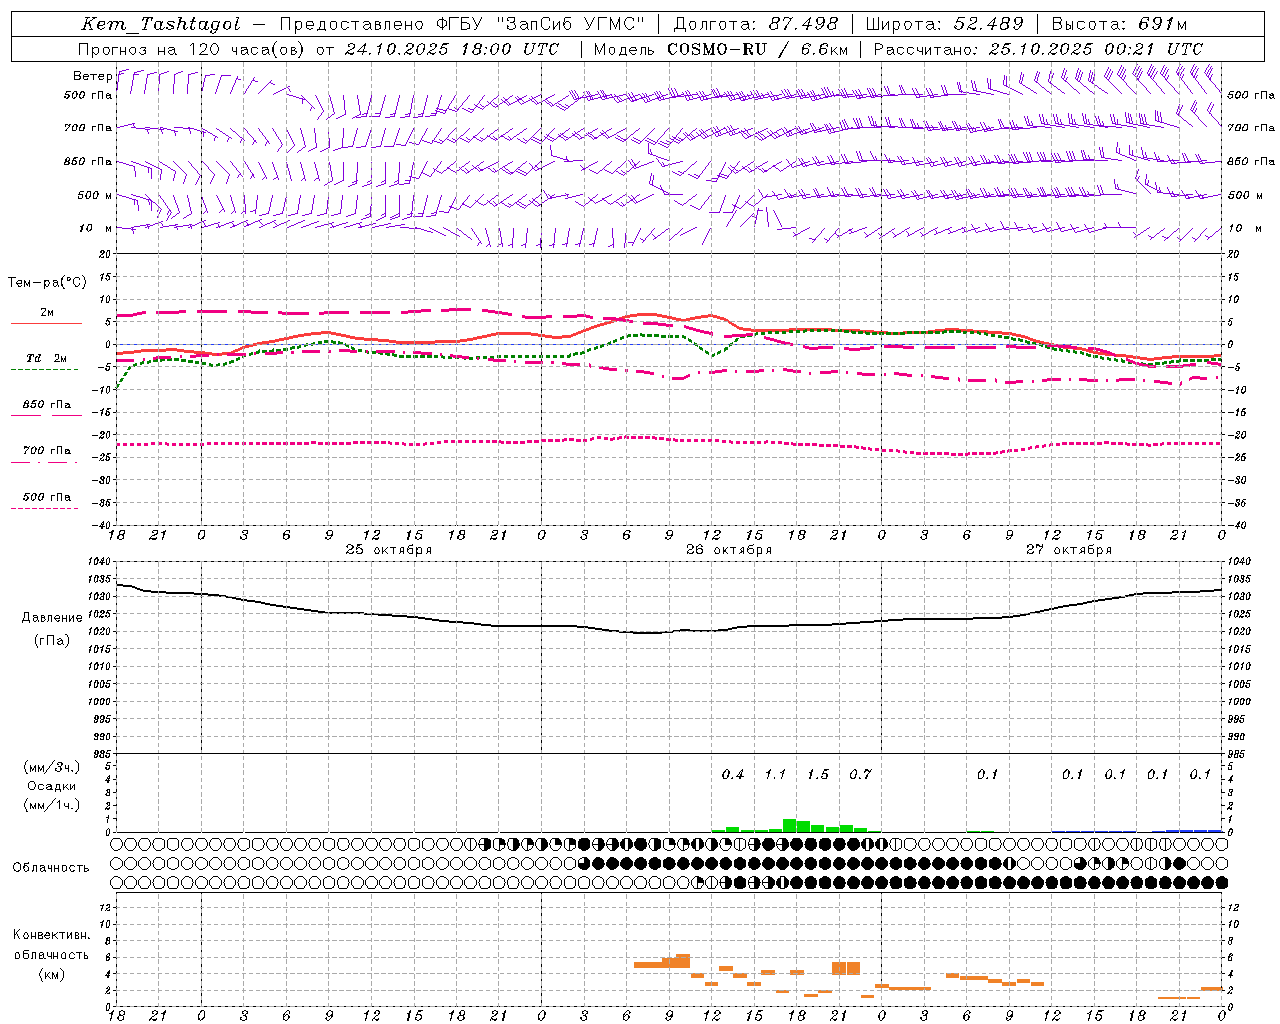The height and width of the screenshot is (1024, 1280).
Task: Click the Td 2м dew point legend entry
Action: click(x=46, y=358)
